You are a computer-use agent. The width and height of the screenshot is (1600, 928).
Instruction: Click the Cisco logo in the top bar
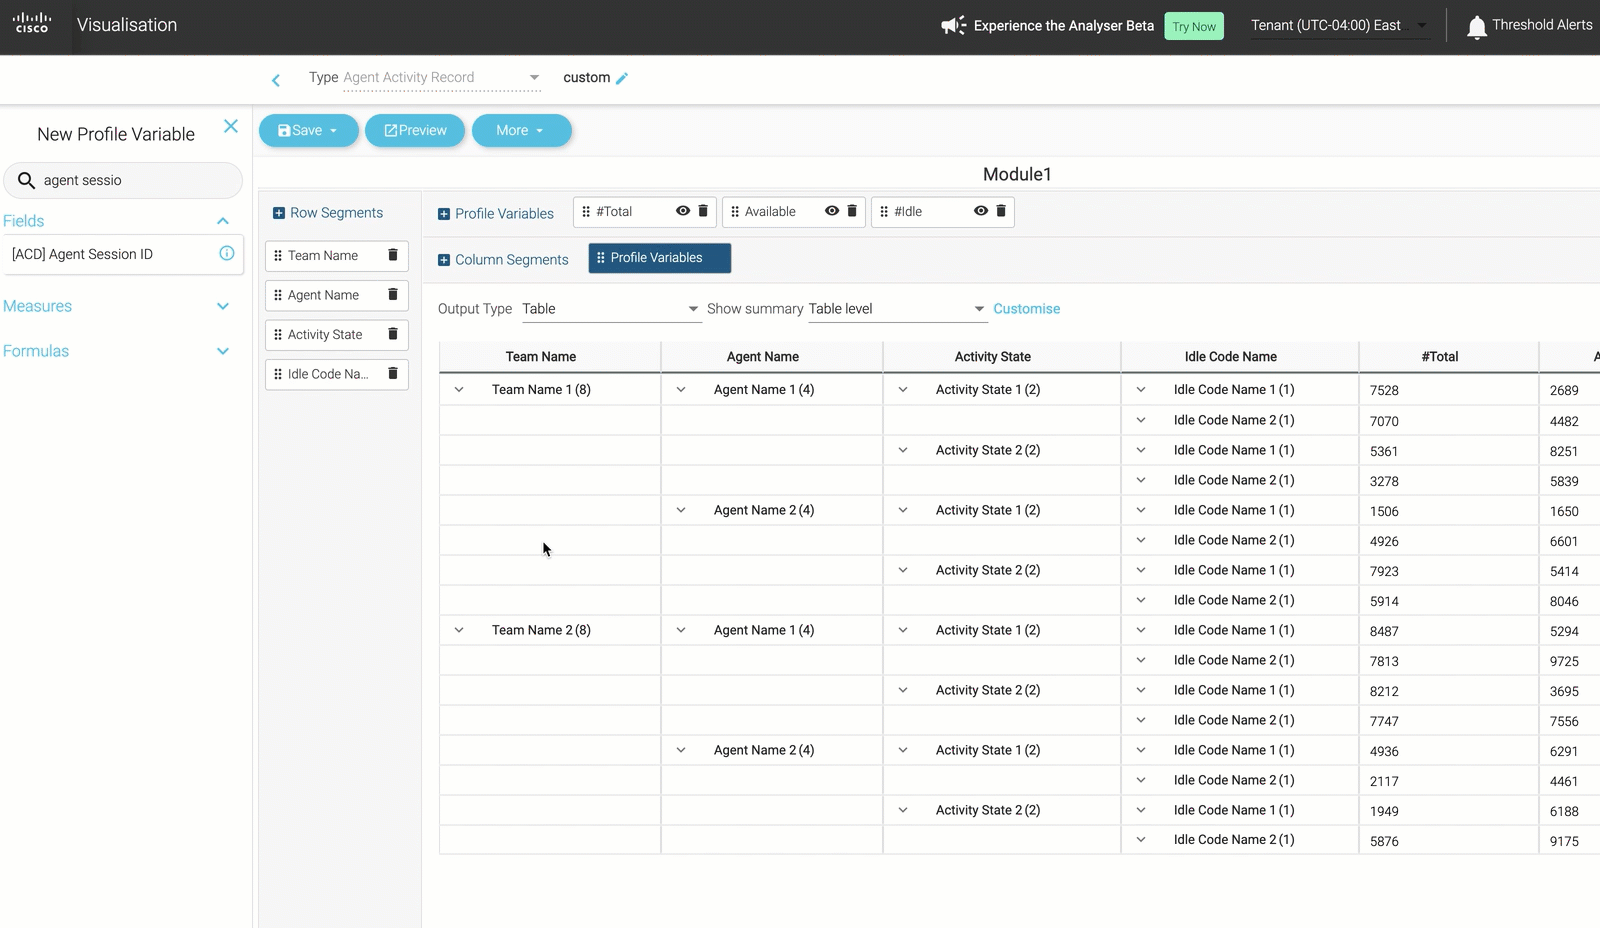tap(32, 24)
